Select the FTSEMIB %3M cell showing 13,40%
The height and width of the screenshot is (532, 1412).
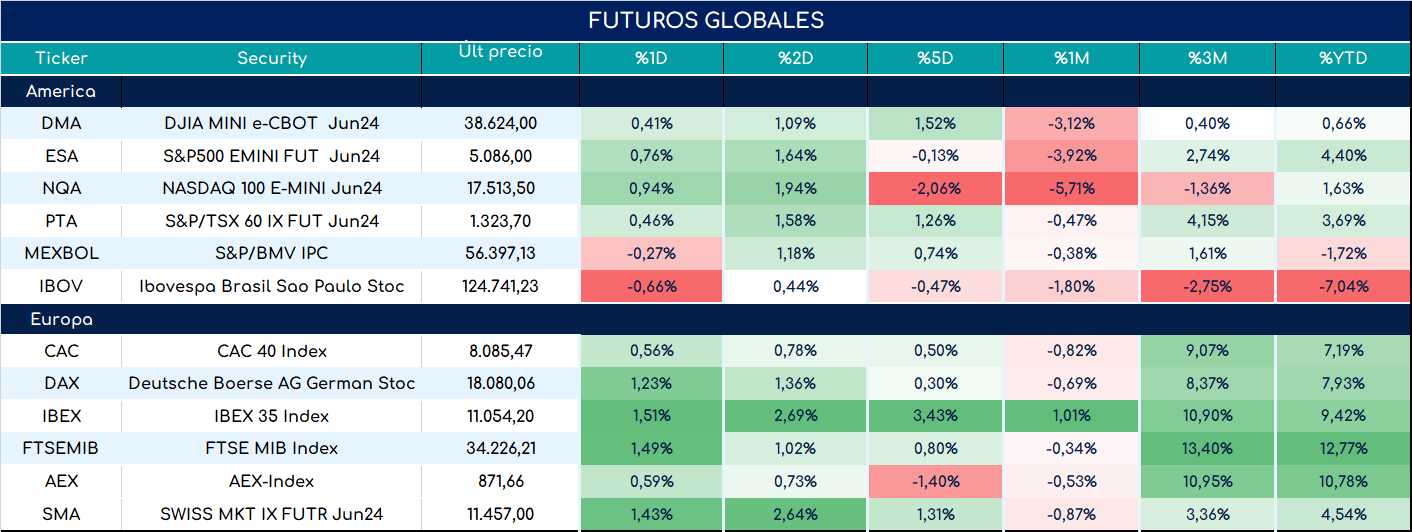pos(1208,448)
